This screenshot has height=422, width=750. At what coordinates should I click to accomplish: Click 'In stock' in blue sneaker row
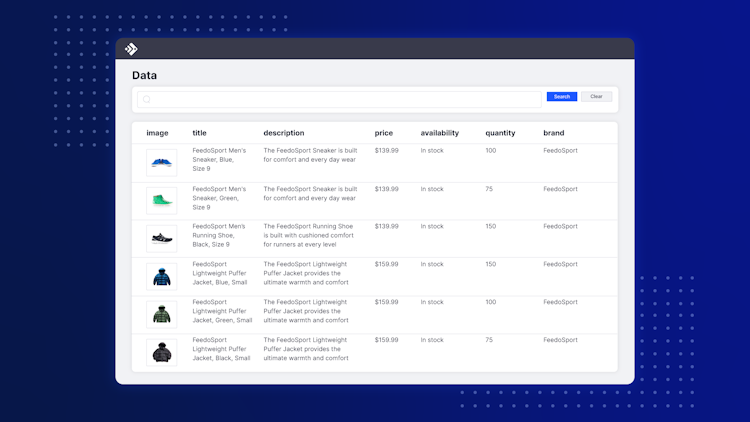(432, 151)
